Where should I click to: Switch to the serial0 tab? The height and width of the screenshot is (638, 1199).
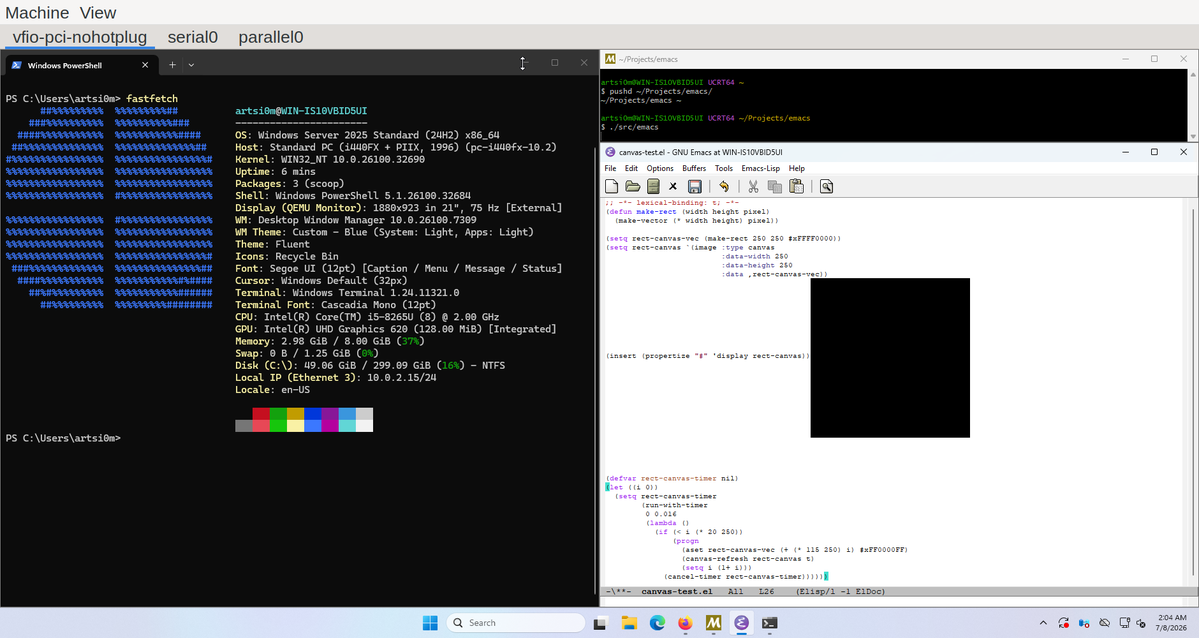coord(193,37)
